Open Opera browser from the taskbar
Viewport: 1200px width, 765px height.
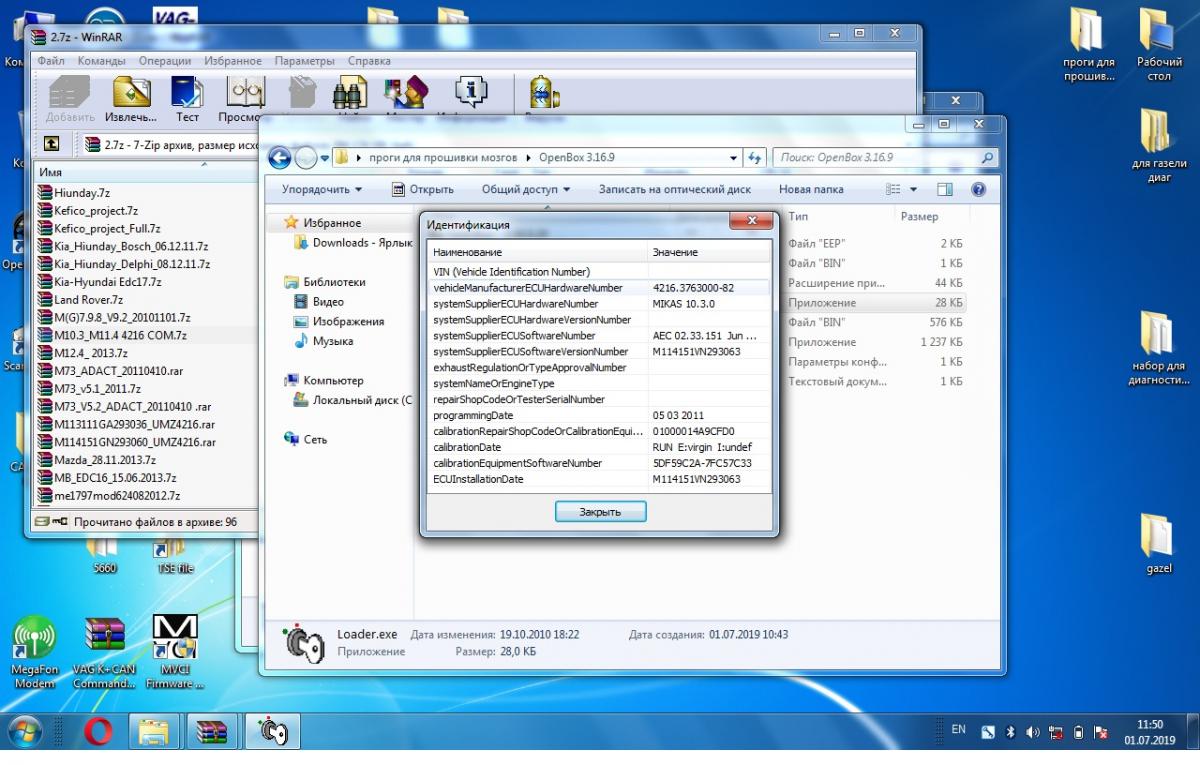click(x=98, y=733)
